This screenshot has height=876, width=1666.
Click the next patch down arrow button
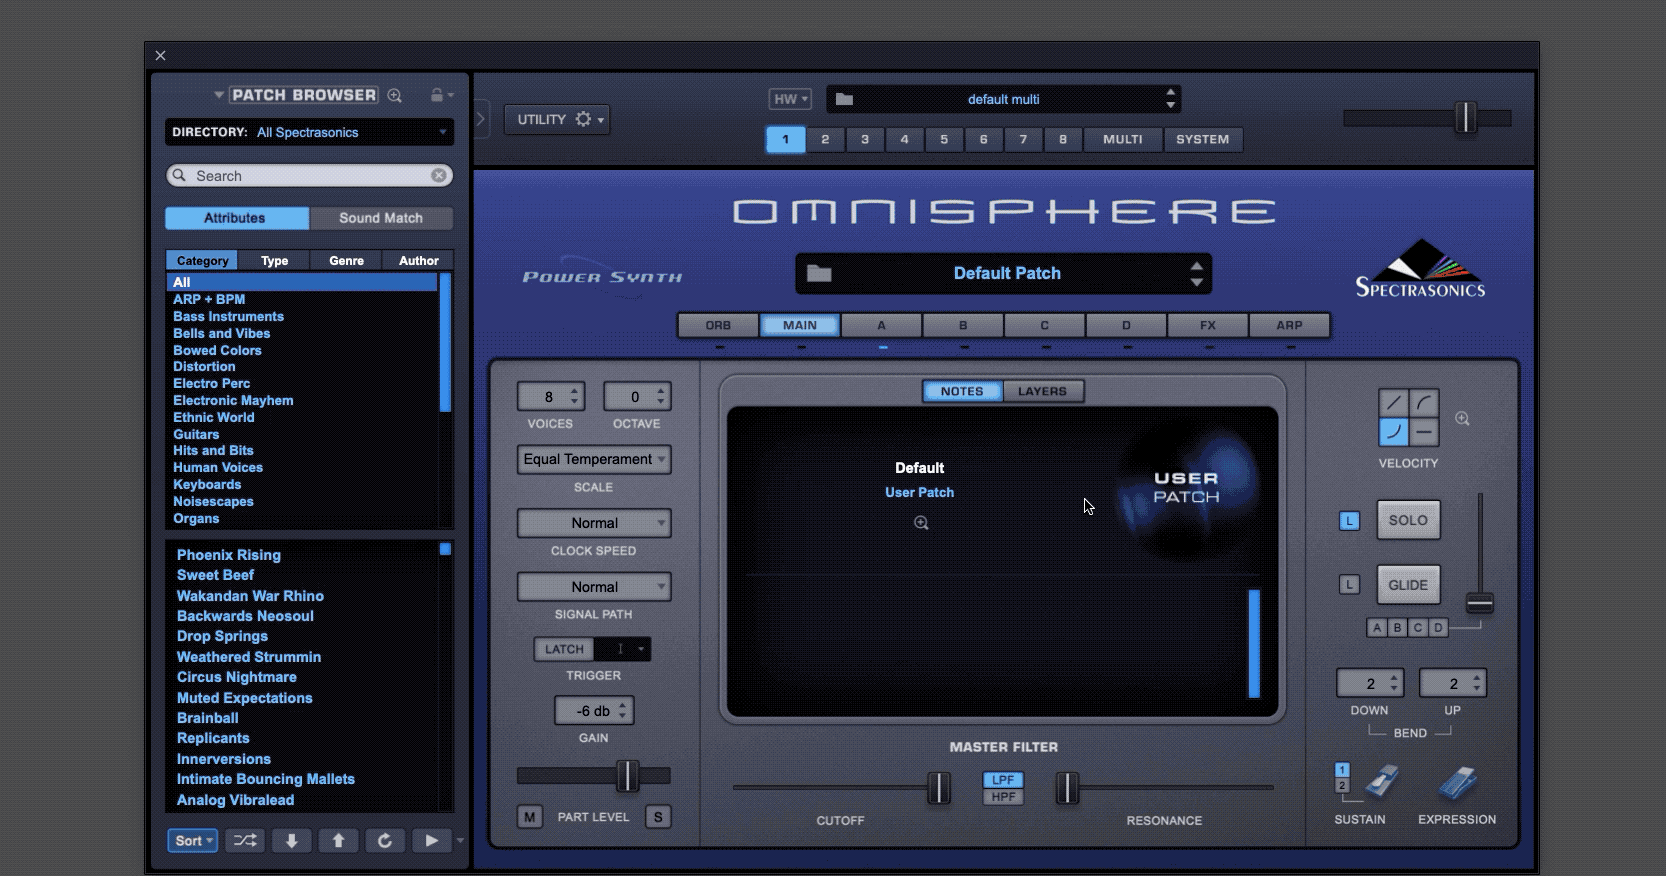point(292,841)
